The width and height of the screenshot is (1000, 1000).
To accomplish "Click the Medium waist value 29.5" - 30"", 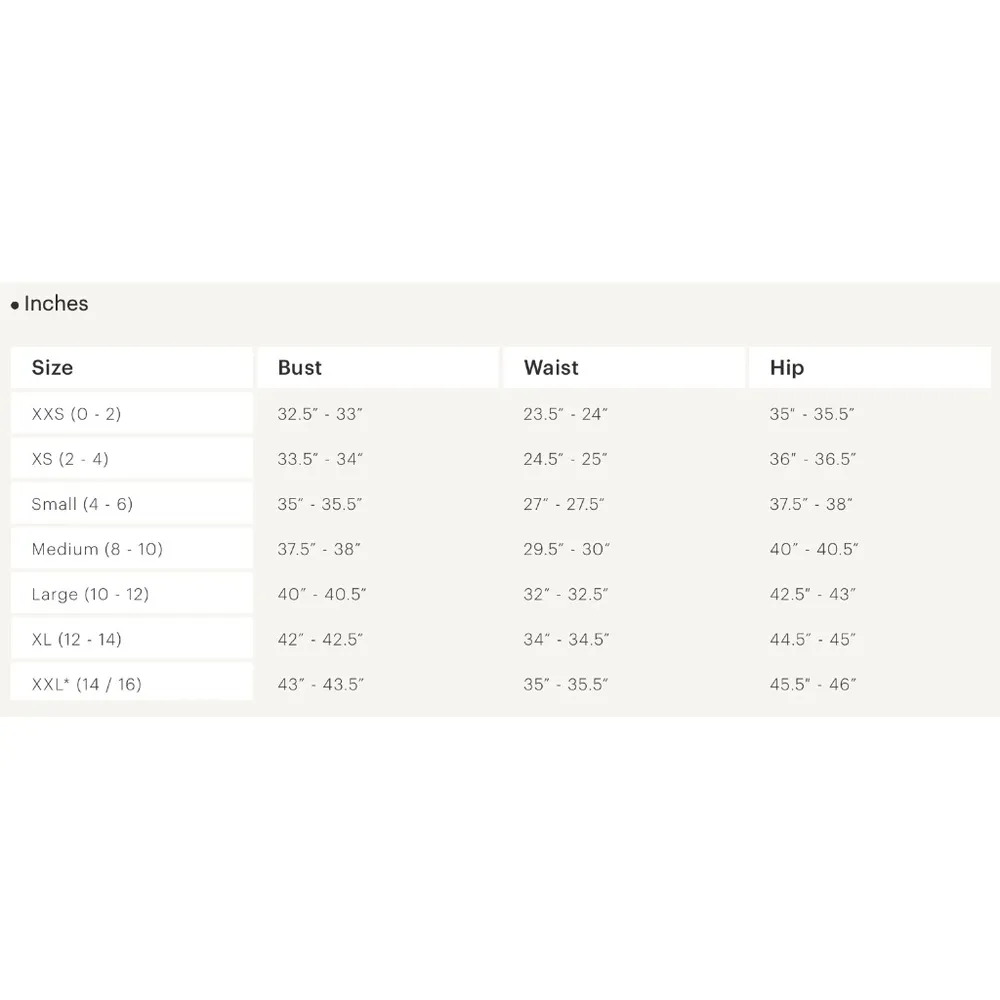I will (x=566, y=549).
